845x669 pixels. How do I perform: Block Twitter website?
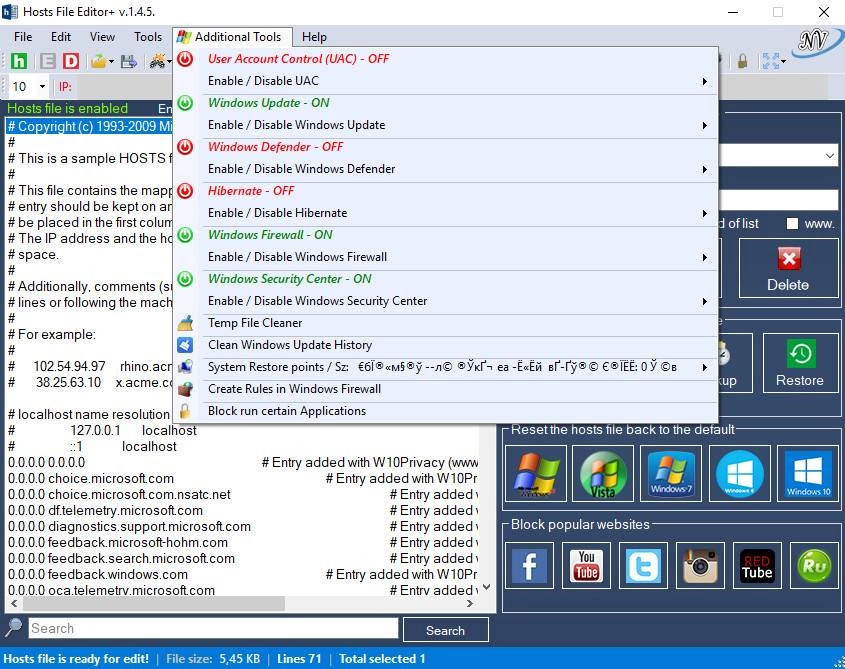(643, 565)
